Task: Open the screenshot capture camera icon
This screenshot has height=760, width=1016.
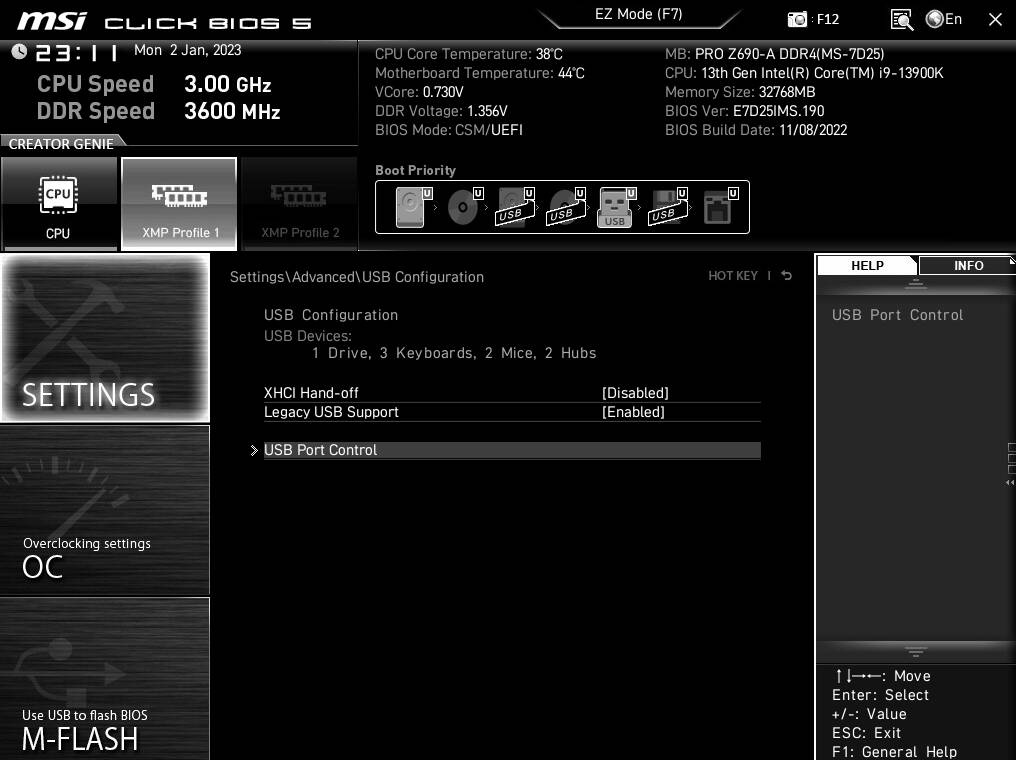Action: 797,18
